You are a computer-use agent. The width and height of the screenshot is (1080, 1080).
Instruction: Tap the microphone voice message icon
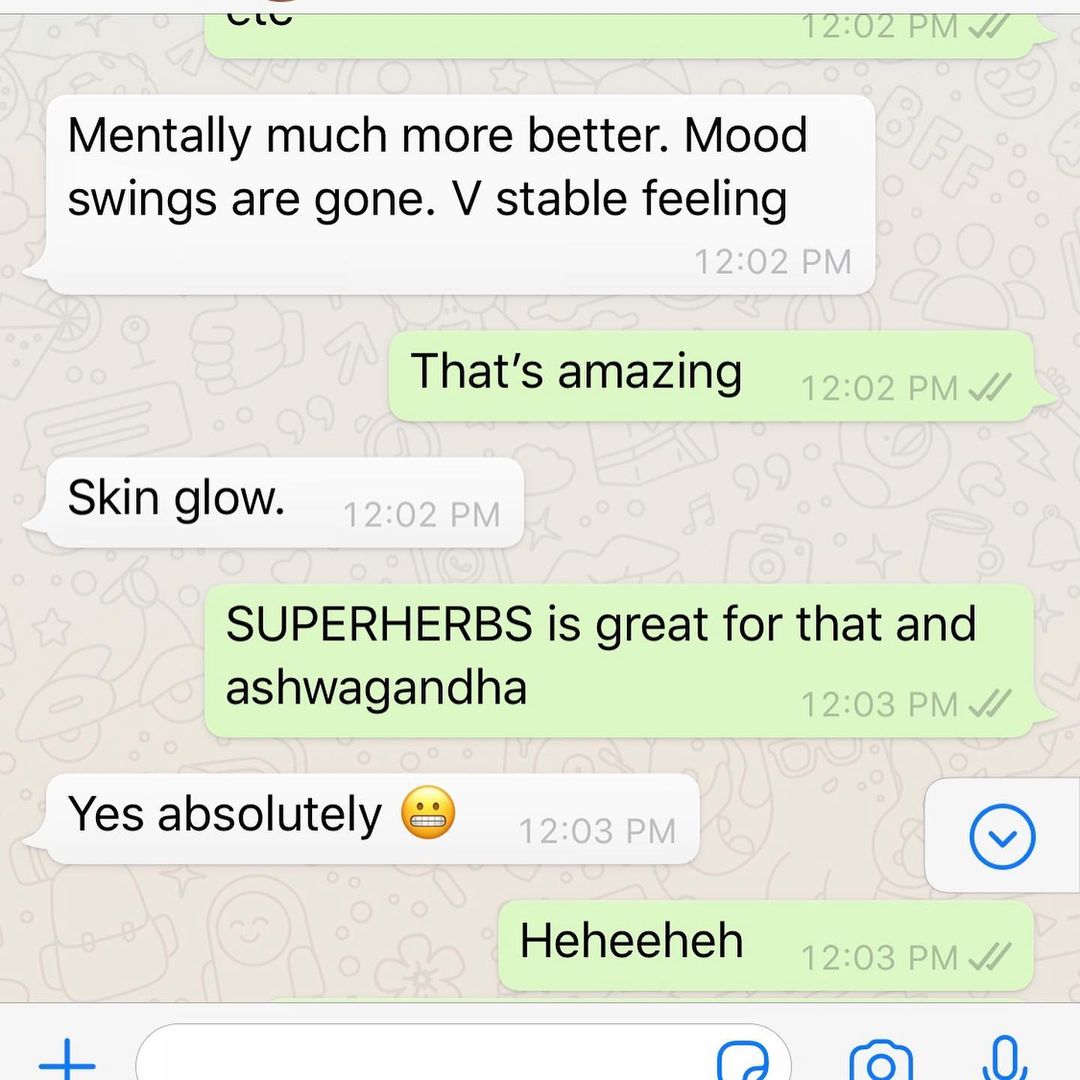click(x=1005, y=1059)
